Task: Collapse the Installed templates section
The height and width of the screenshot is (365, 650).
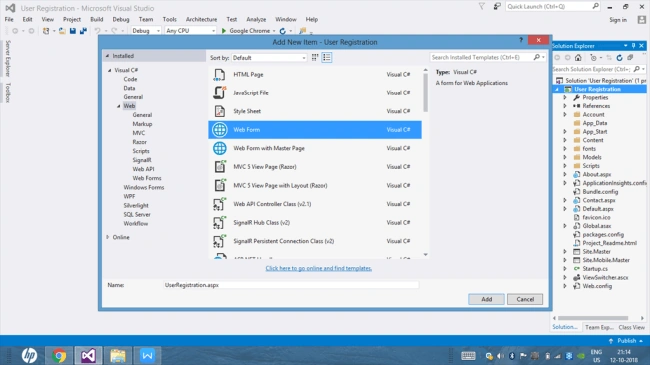Action: pyautogui.click(x=107, y=56)
